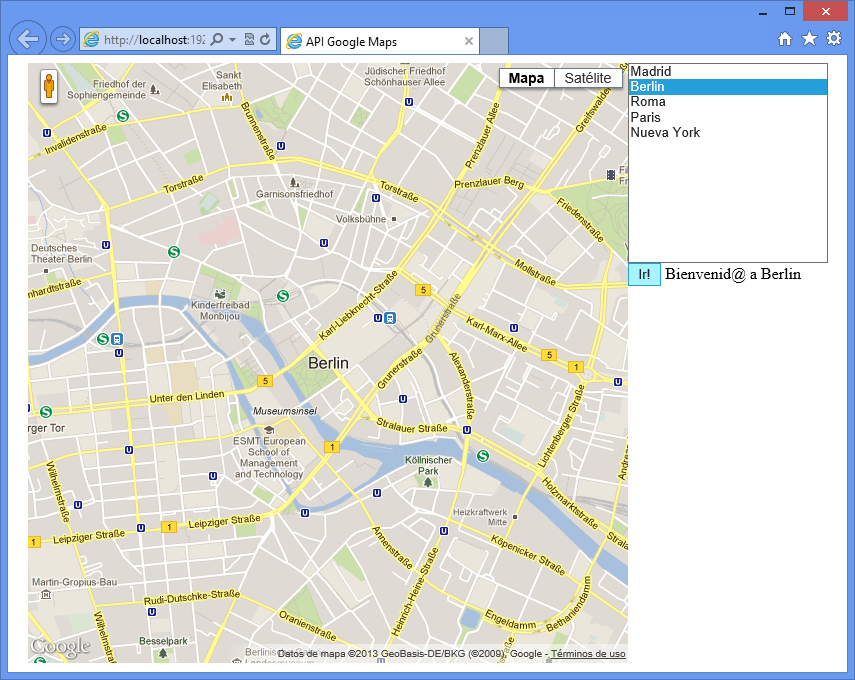This screenshot has width=855, height=680.
Task: Click the search magnifier in the address bar
Action: point(216,39)
